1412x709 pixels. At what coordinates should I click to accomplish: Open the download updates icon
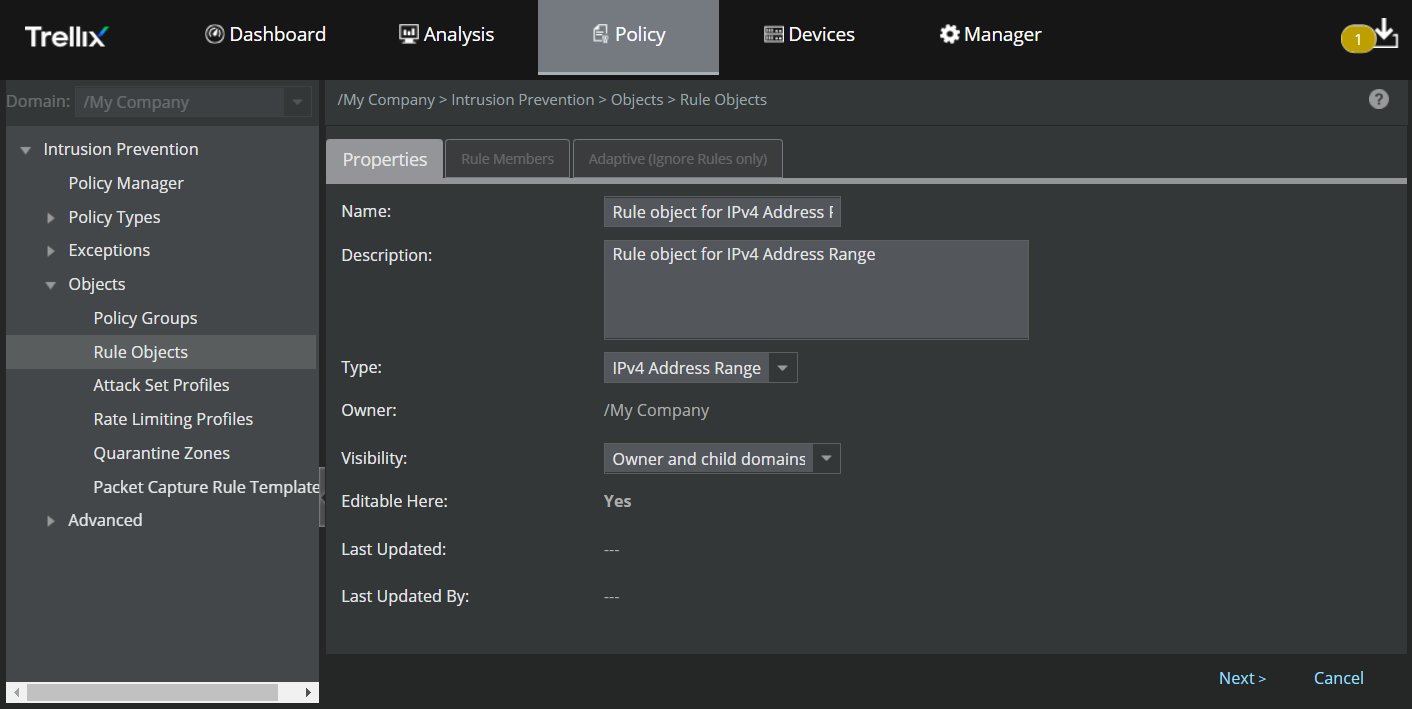coord(1385,33)
